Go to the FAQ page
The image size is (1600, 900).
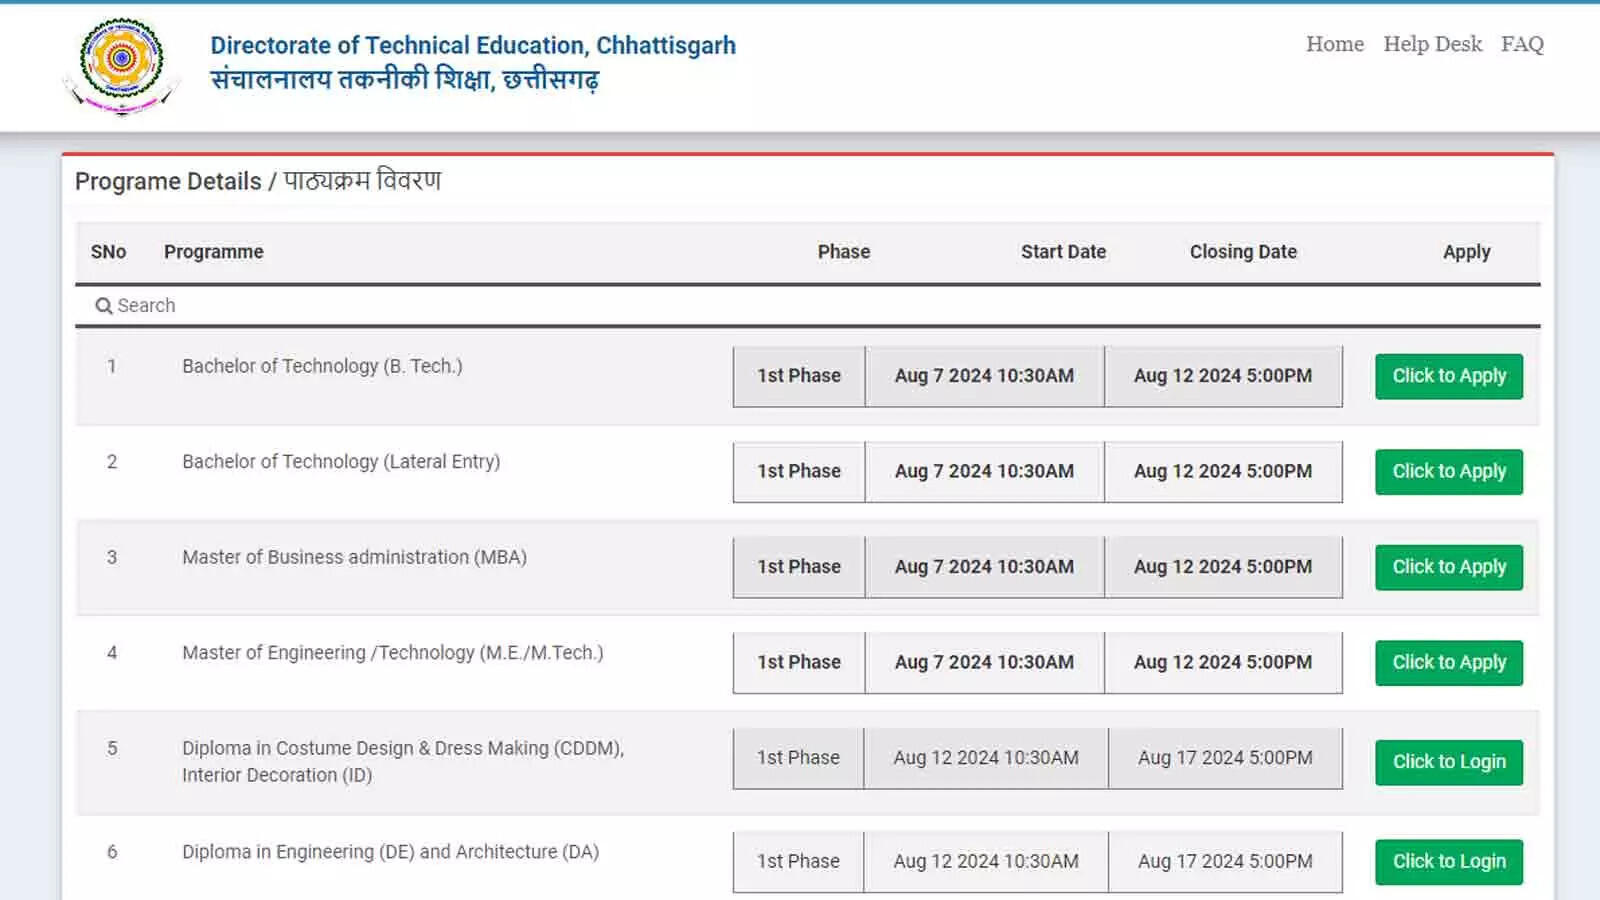tap(1521, 44)
